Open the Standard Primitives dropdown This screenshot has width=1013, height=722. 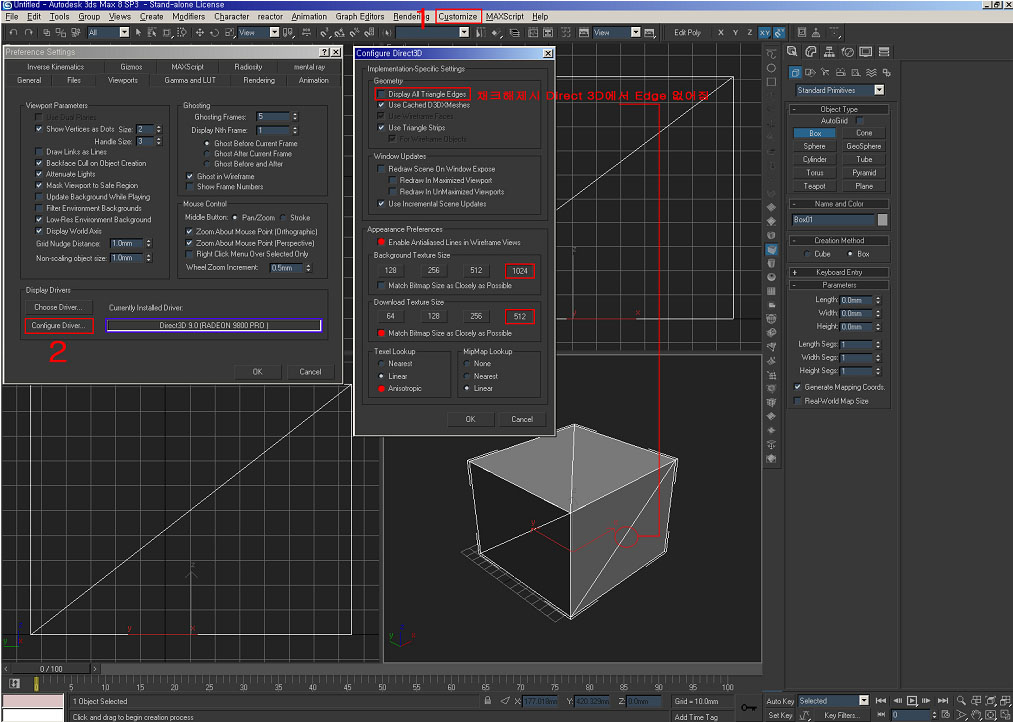pyautogui.click(x=880, y=90)
